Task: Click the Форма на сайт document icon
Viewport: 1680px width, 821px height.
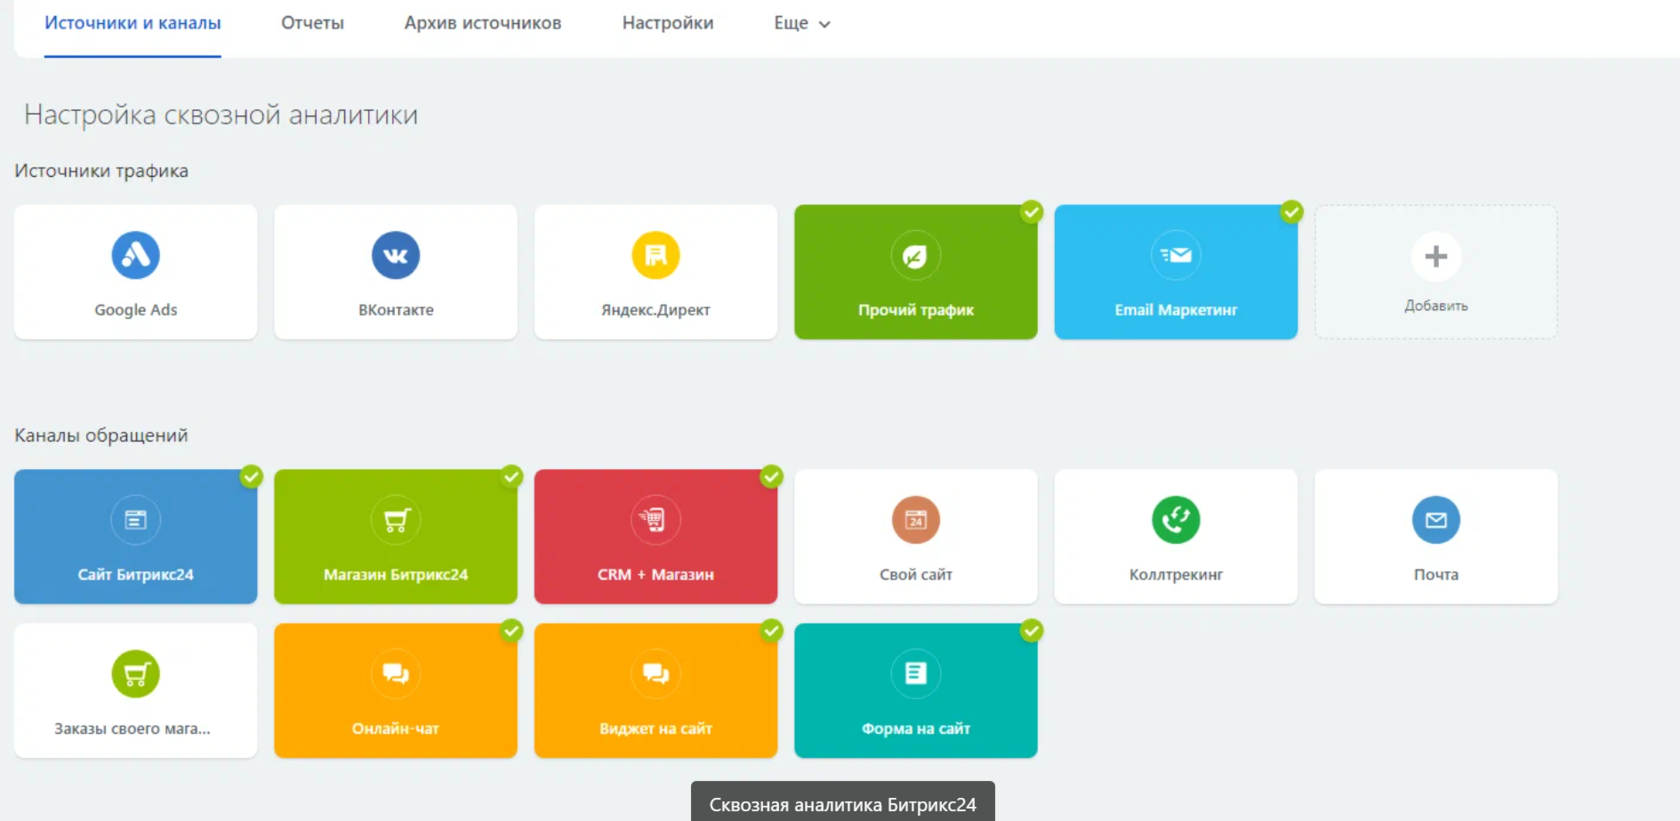Action: coord(916,674)
